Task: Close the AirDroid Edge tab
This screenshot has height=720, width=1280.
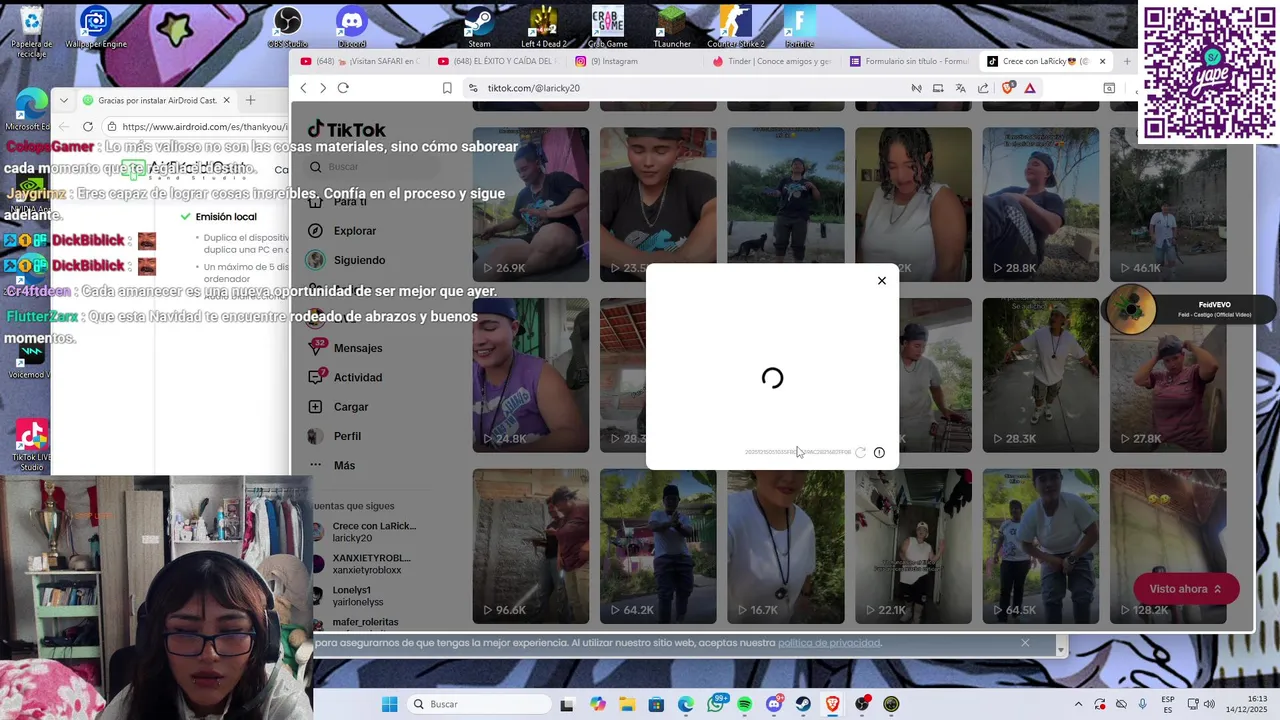Action: click(226, 100)
